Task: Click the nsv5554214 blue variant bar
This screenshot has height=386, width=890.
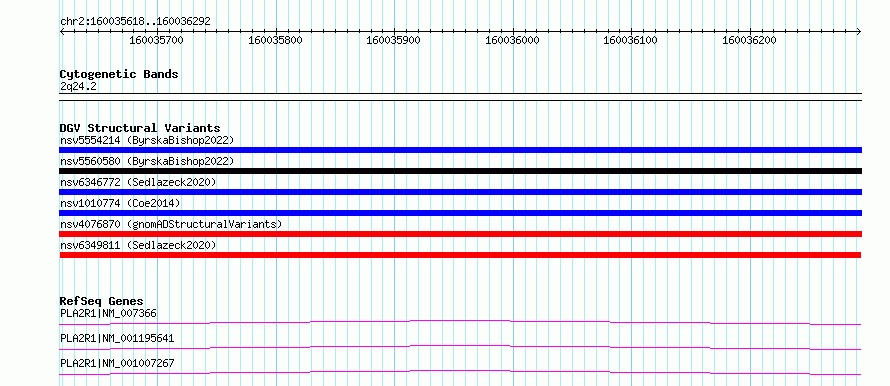Action: [460, 150]
